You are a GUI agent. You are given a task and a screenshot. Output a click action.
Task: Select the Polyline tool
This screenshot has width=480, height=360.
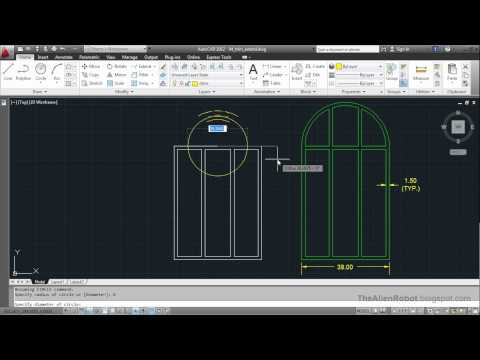coord(23,71)
